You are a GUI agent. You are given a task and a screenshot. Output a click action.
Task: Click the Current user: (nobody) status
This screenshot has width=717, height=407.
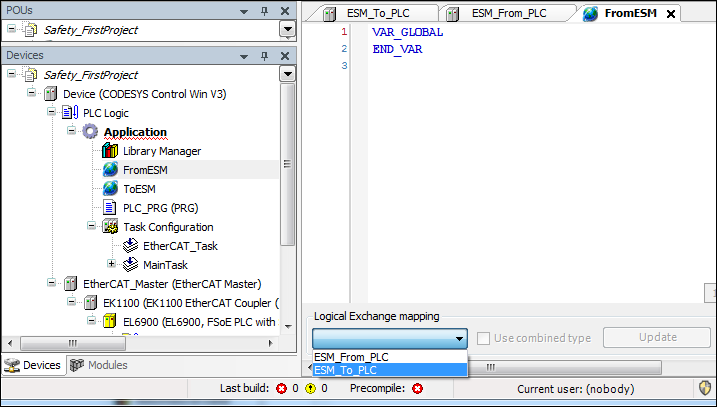pos(576,389)
